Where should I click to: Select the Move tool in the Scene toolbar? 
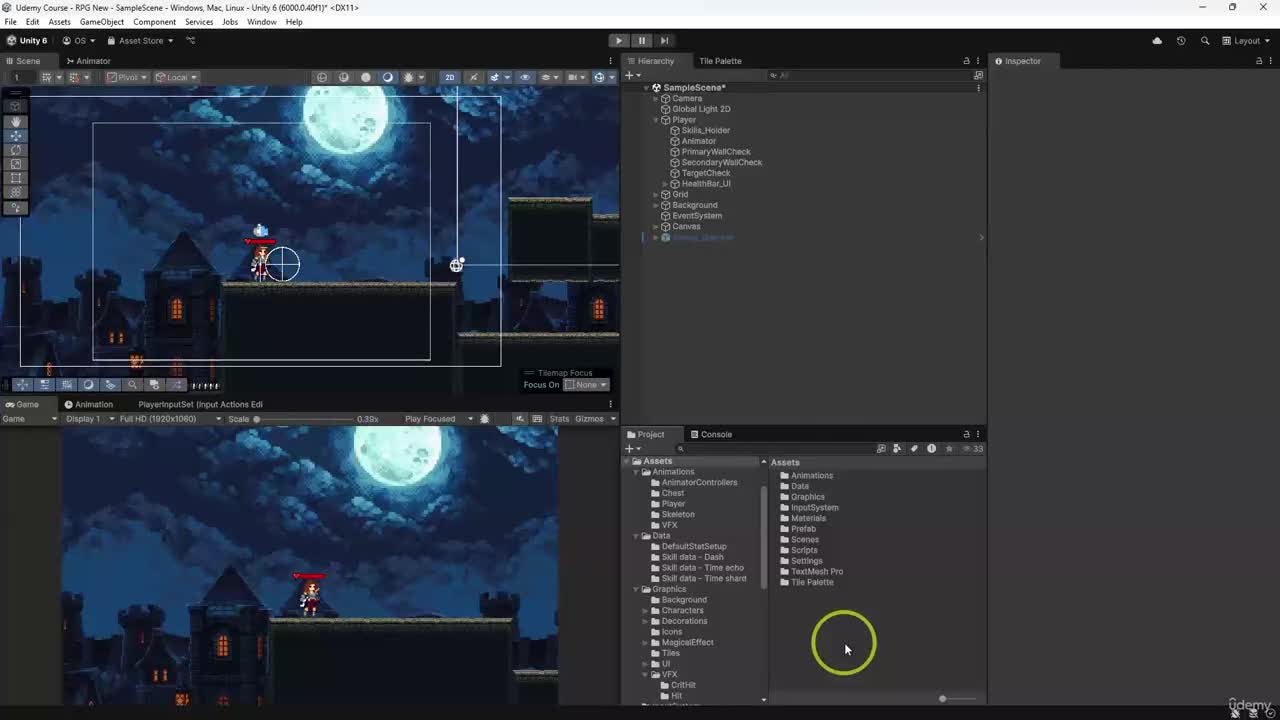[x=16, y=135]
